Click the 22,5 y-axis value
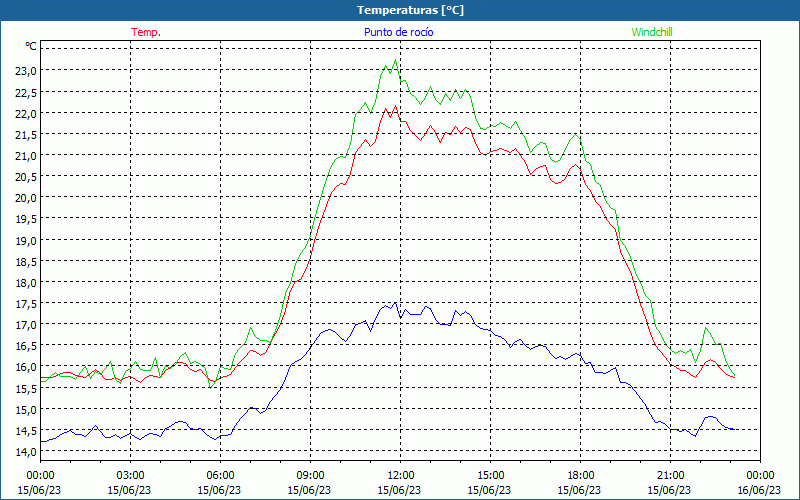Viewport: 800px width, 500px height. [26, 92]
